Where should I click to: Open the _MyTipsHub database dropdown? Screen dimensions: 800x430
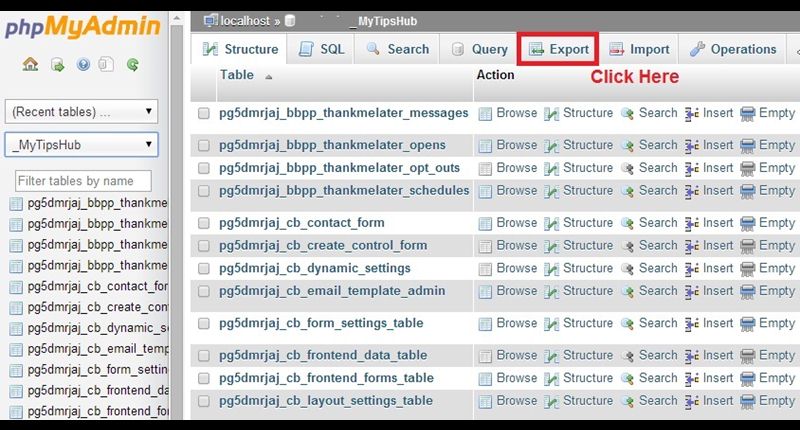82,145
